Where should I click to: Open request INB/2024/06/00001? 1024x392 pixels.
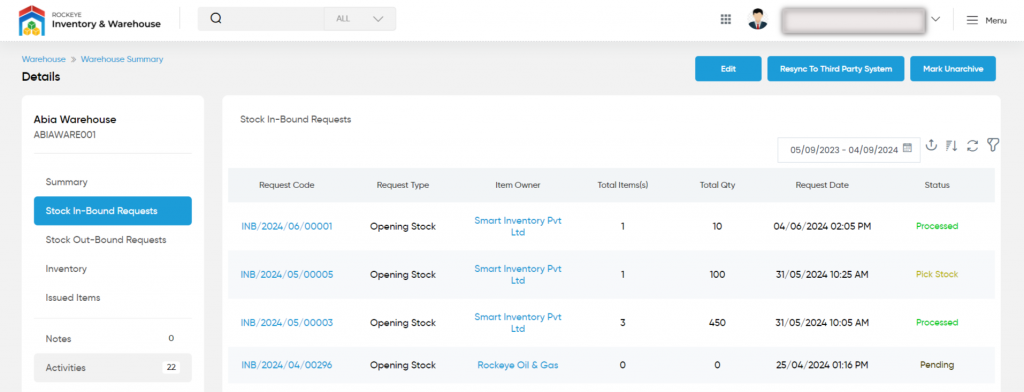287,226
